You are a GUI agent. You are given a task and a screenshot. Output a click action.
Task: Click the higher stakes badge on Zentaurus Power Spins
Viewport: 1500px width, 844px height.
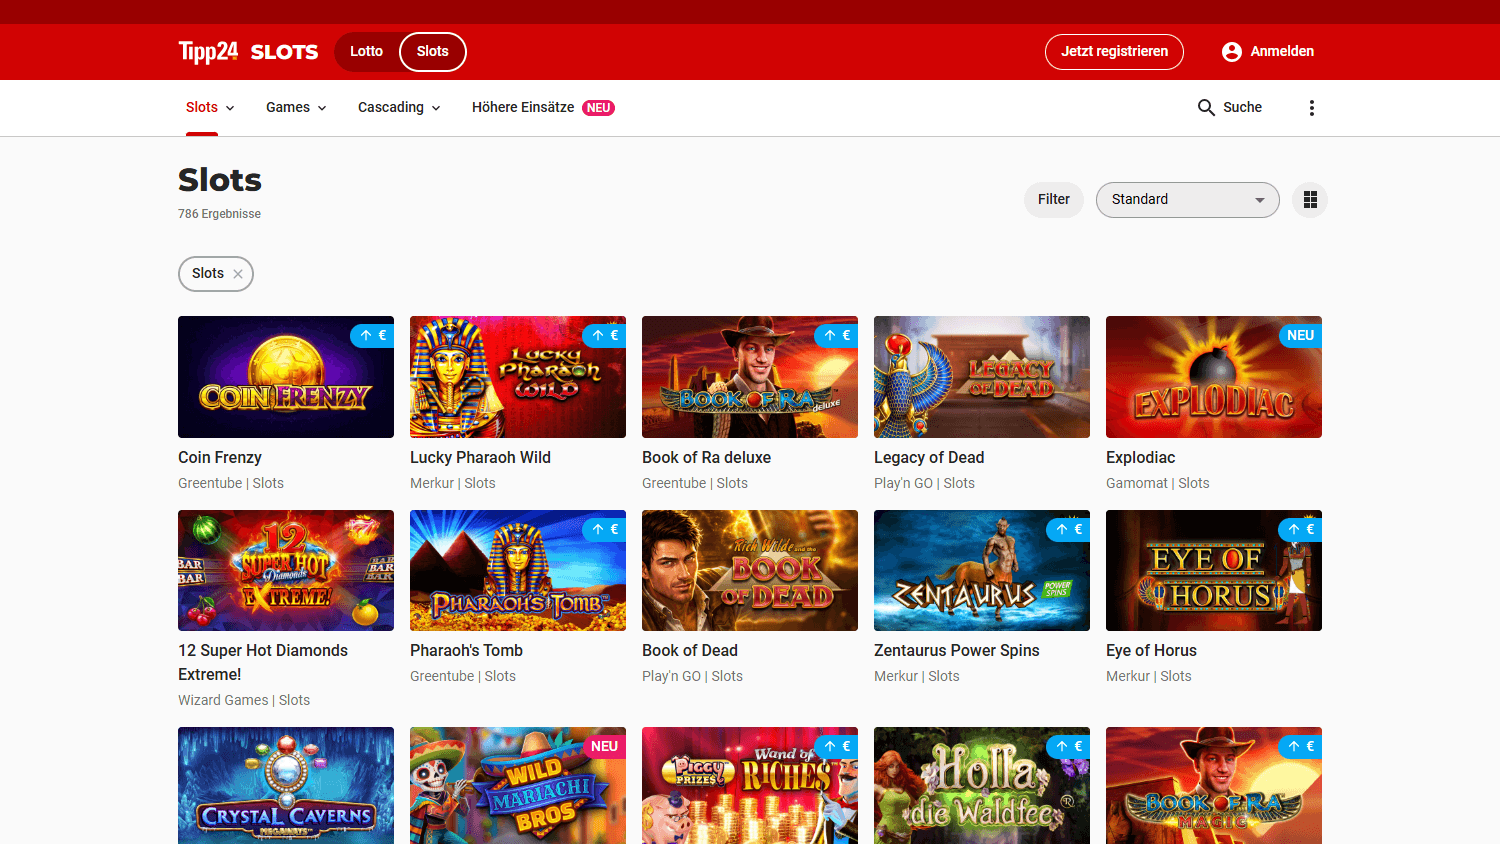1068,530
